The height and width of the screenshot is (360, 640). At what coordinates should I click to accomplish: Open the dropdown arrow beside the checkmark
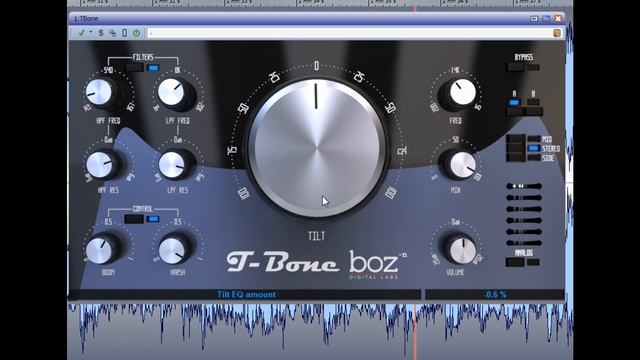[x=91, y=32]
